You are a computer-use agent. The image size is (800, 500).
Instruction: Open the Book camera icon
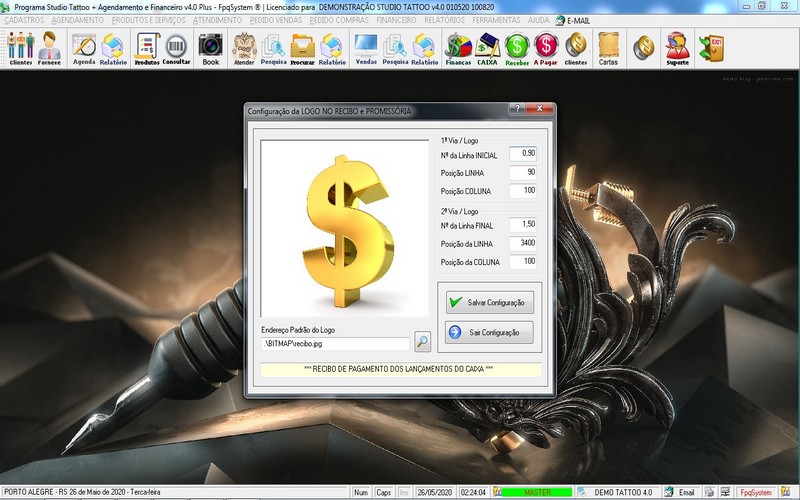click(x=211, y=48)
